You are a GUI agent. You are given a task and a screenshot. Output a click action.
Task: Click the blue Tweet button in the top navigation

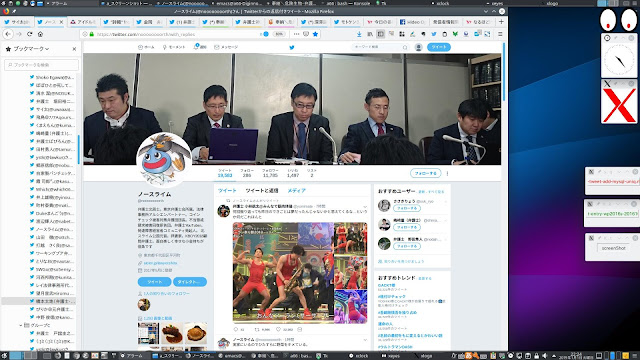pos(439,47)
